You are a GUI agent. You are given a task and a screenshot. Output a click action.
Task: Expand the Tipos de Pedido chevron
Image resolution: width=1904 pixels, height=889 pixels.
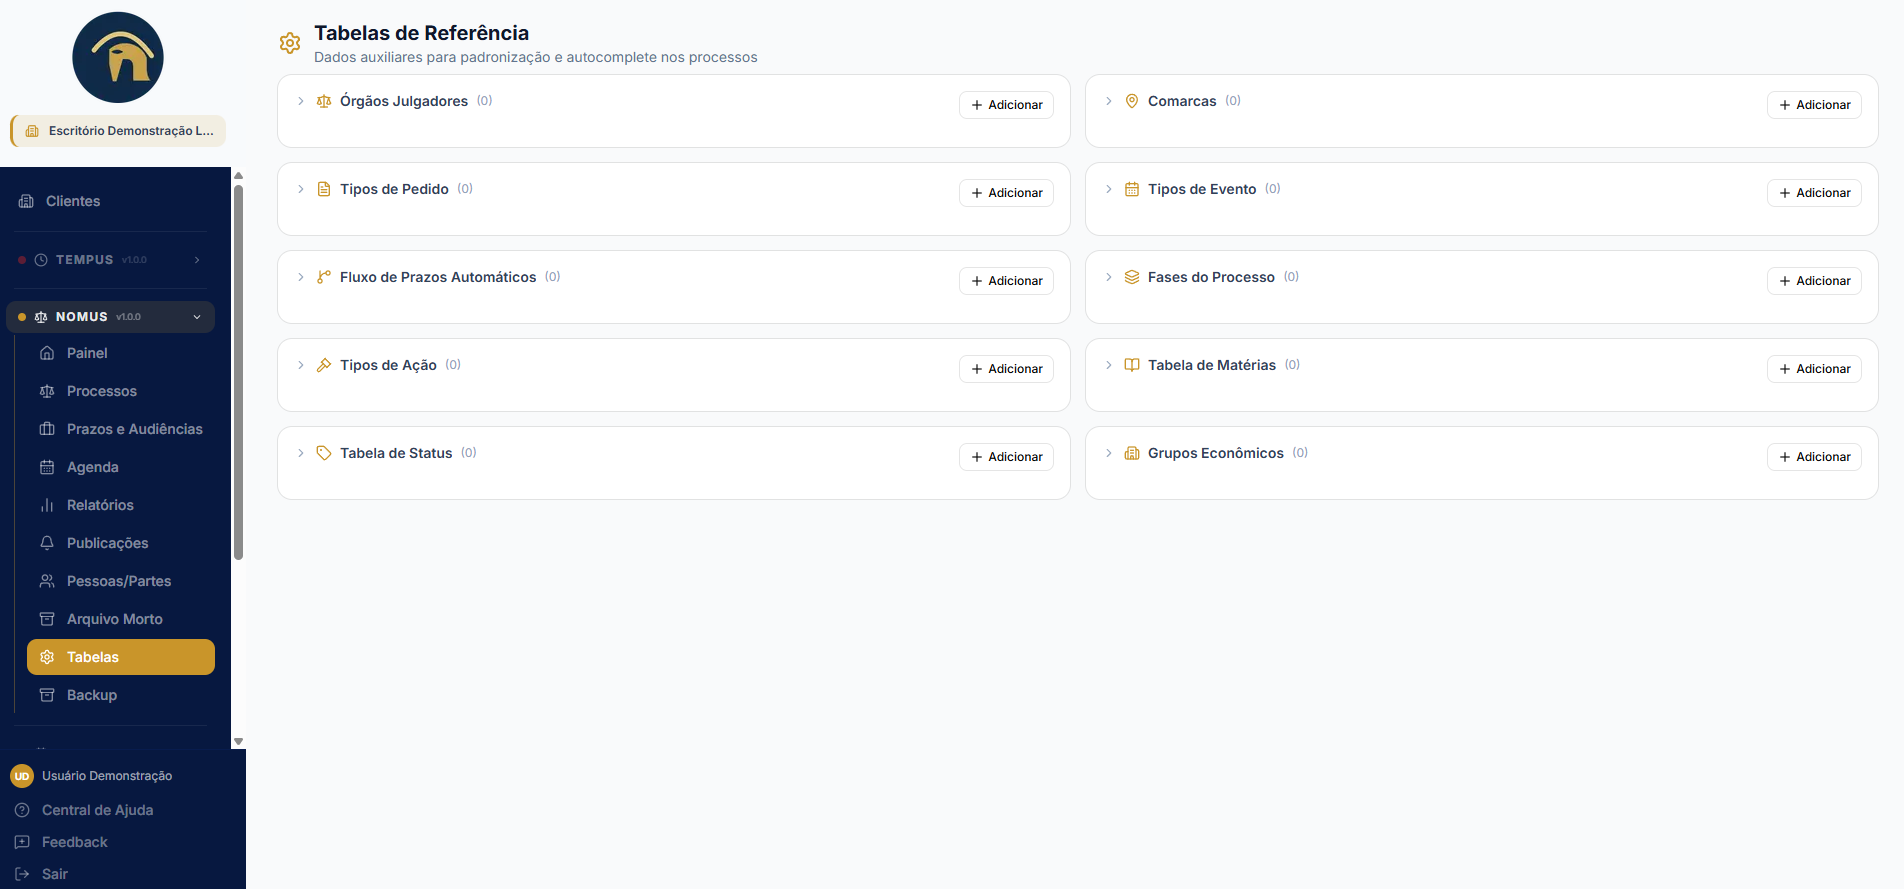coord(301,189)
